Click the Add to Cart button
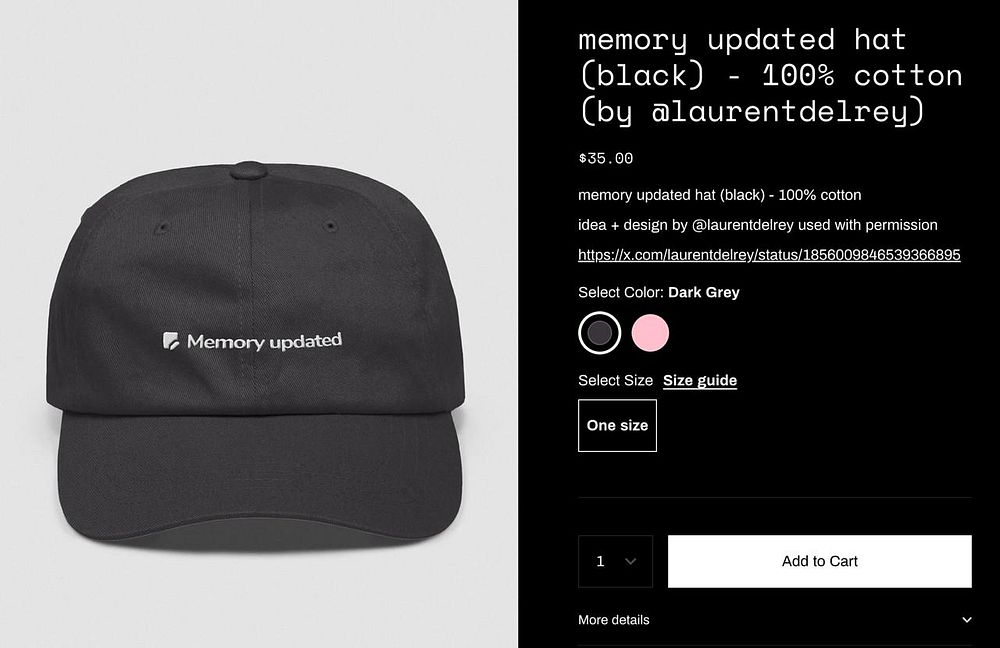 [x=820, y=561]
